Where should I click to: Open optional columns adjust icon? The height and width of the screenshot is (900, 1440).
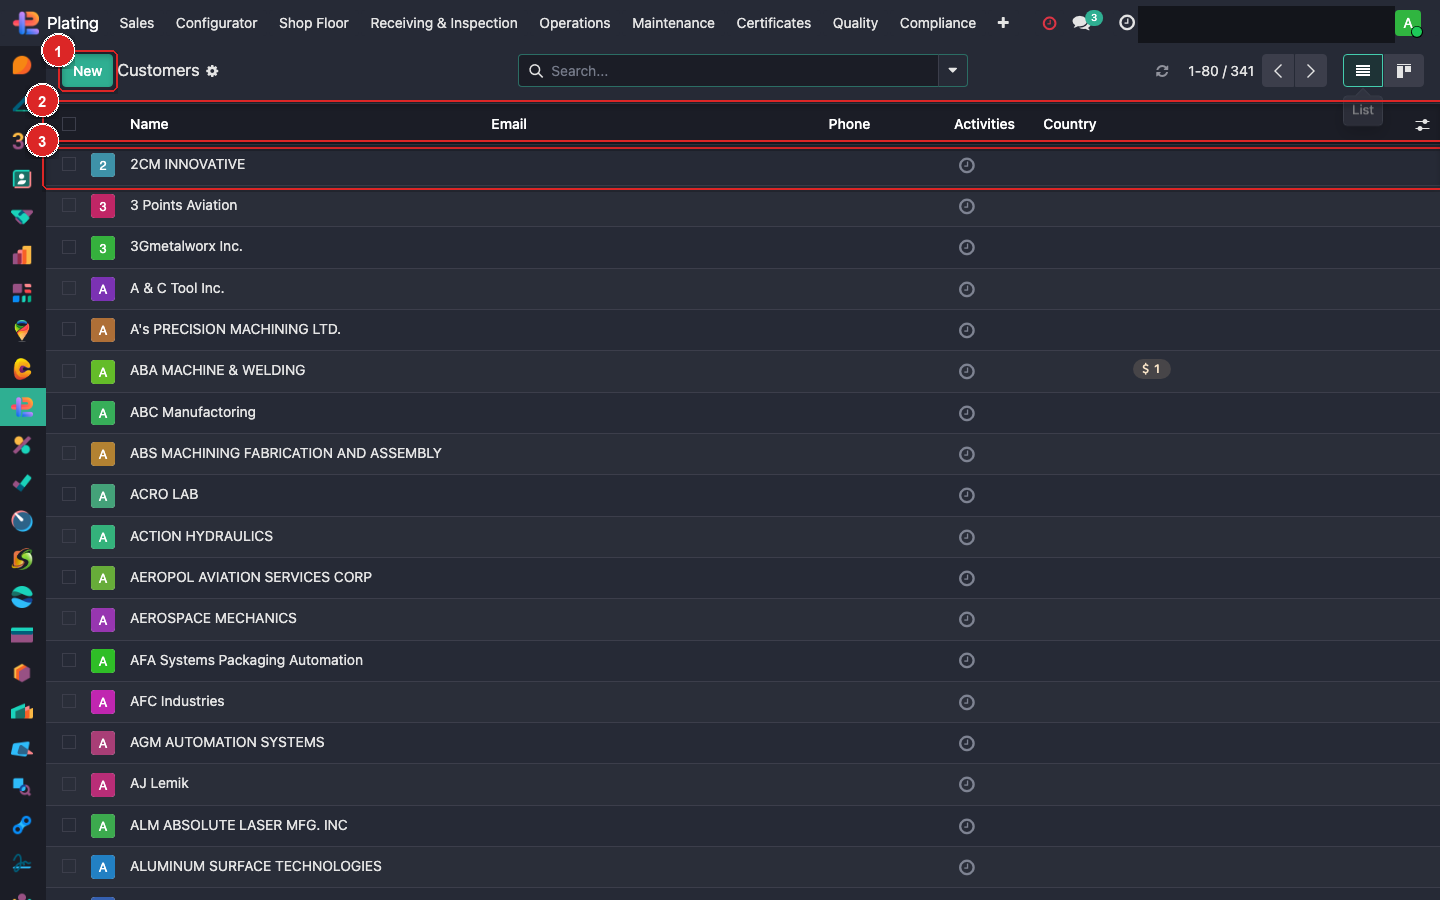coord(1421,125)
